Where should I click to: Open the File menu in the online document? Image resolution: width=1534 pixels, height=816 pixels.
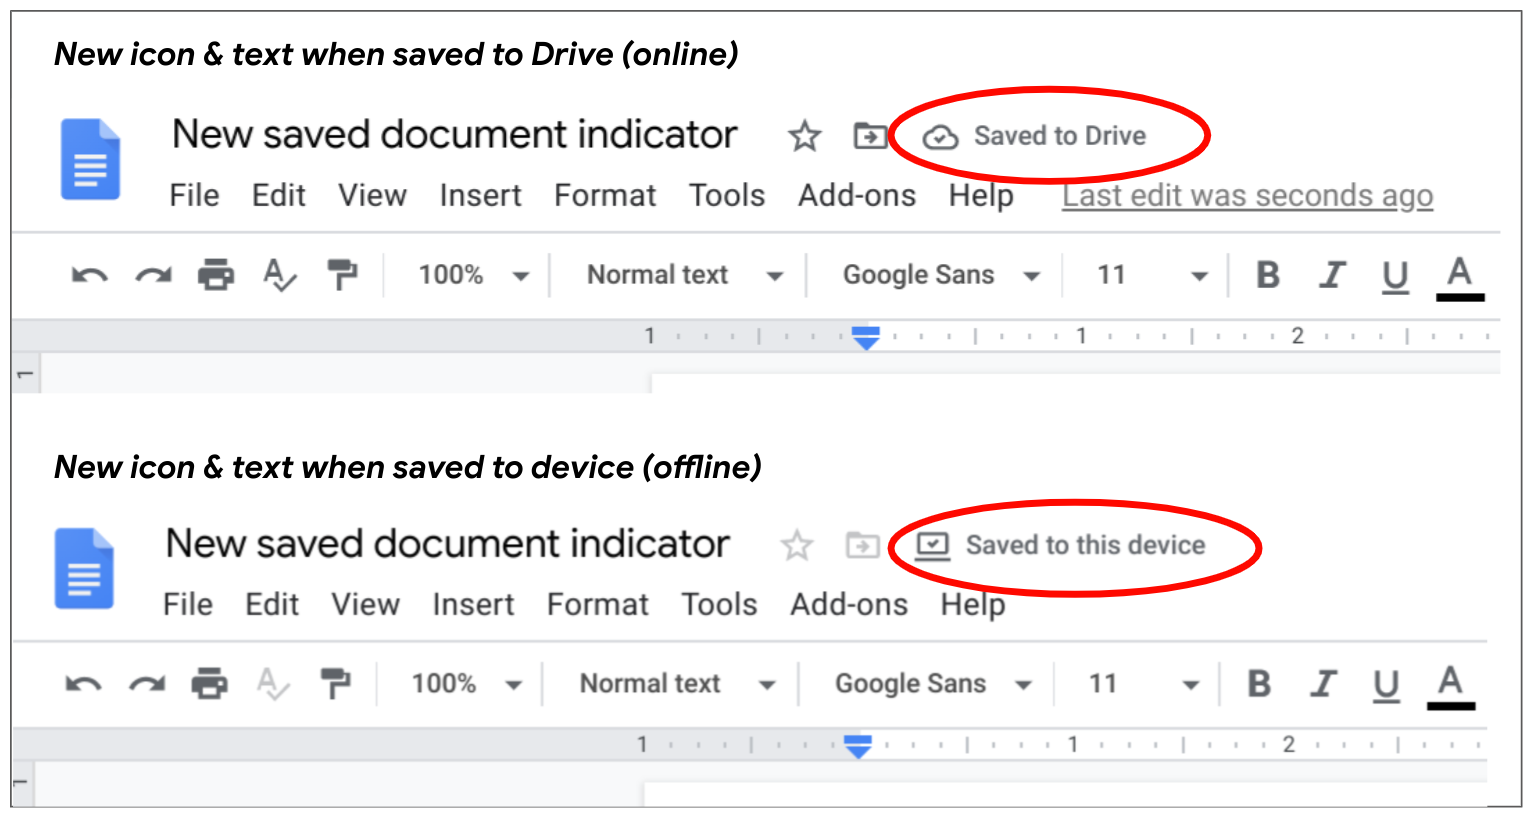(x=194, y=195)
